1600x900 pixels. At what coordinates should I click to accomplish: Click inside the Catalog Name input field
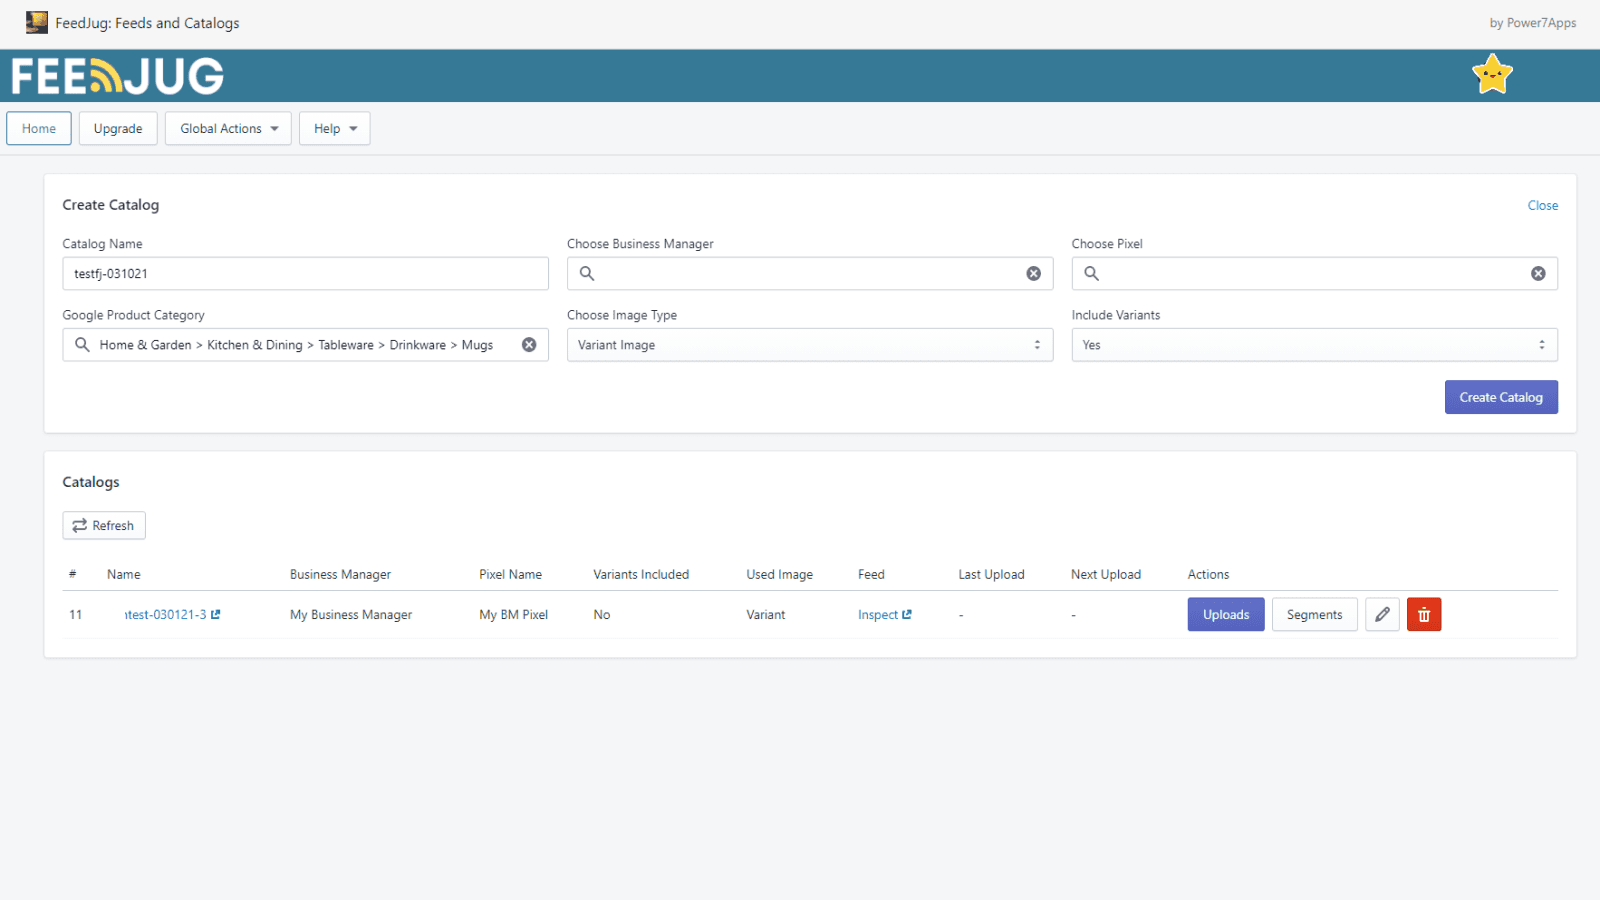(x=305, y=273)
